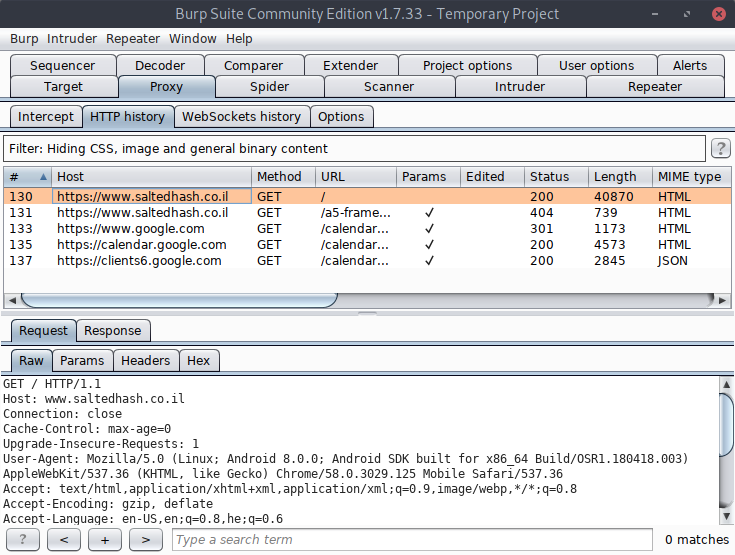The image size is (735, 555).
Task: Select request 131 with 404 status
Action: [368, 213]
